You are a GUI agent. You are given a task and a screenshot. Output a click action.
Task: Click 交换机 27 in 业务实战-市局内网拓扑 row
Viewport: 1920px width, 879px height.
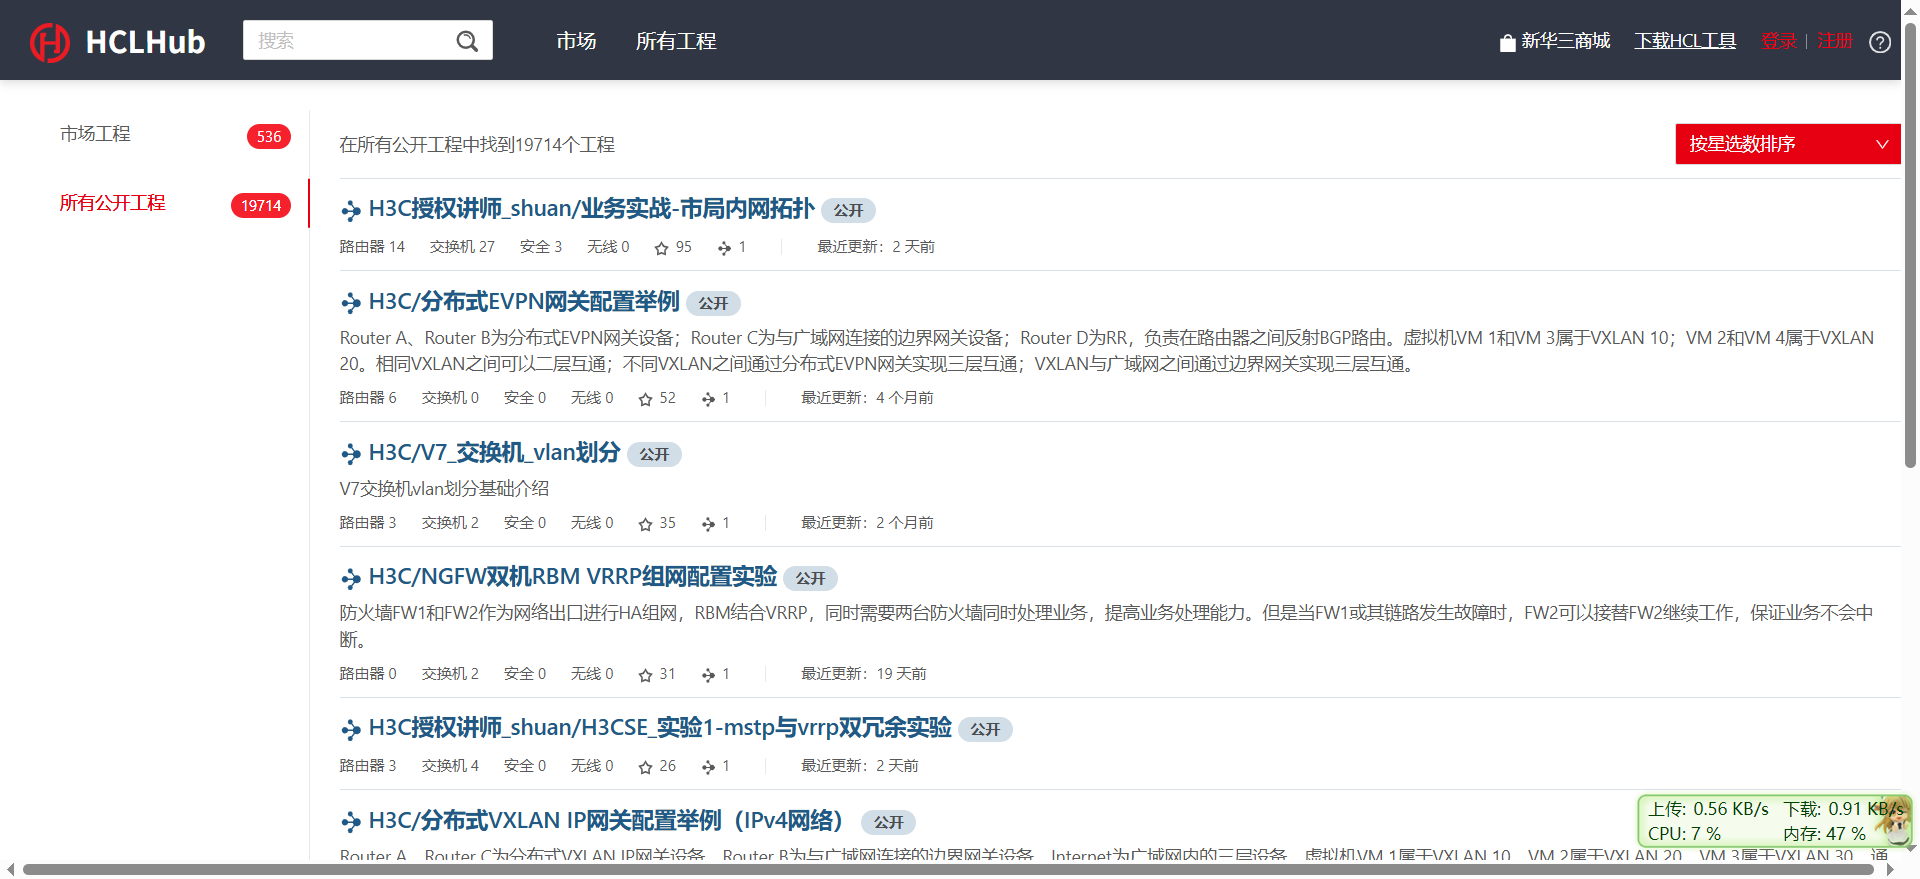tap(462, 247)
